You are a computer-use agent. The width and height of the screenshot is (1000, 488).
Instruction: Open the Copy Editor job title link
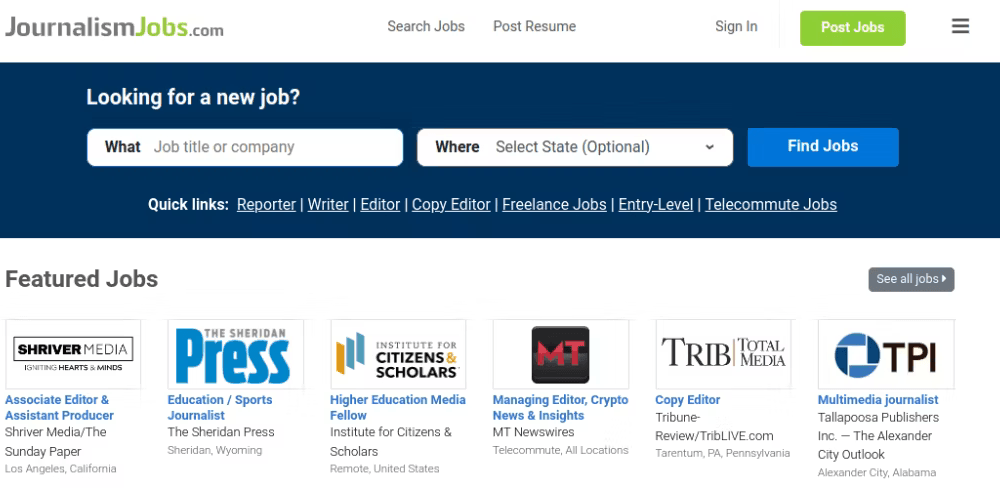click(688, 400)
